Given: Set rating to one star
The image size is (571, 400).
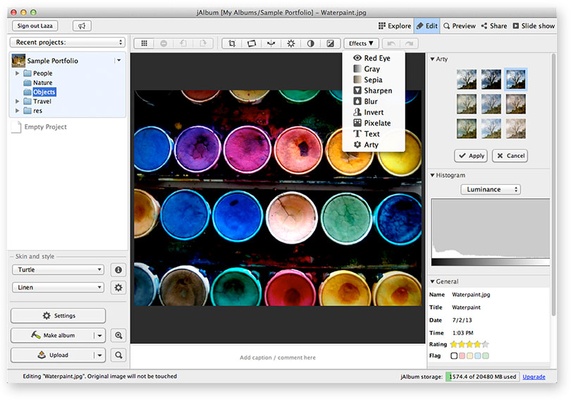Looking at the screenshot, I should click(x=454, y=344).
